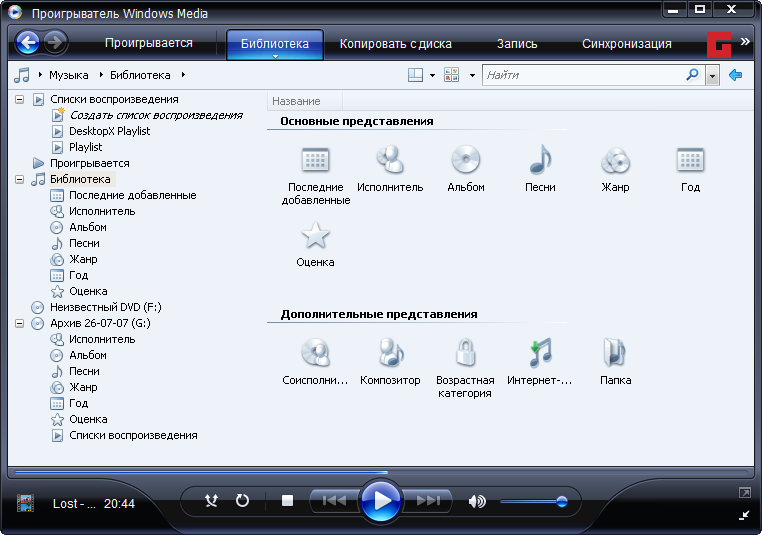Viewport: 762px width, 535px height.
Task: Open the Последние добавленные view icon
Action: click(x=315, y=160)
